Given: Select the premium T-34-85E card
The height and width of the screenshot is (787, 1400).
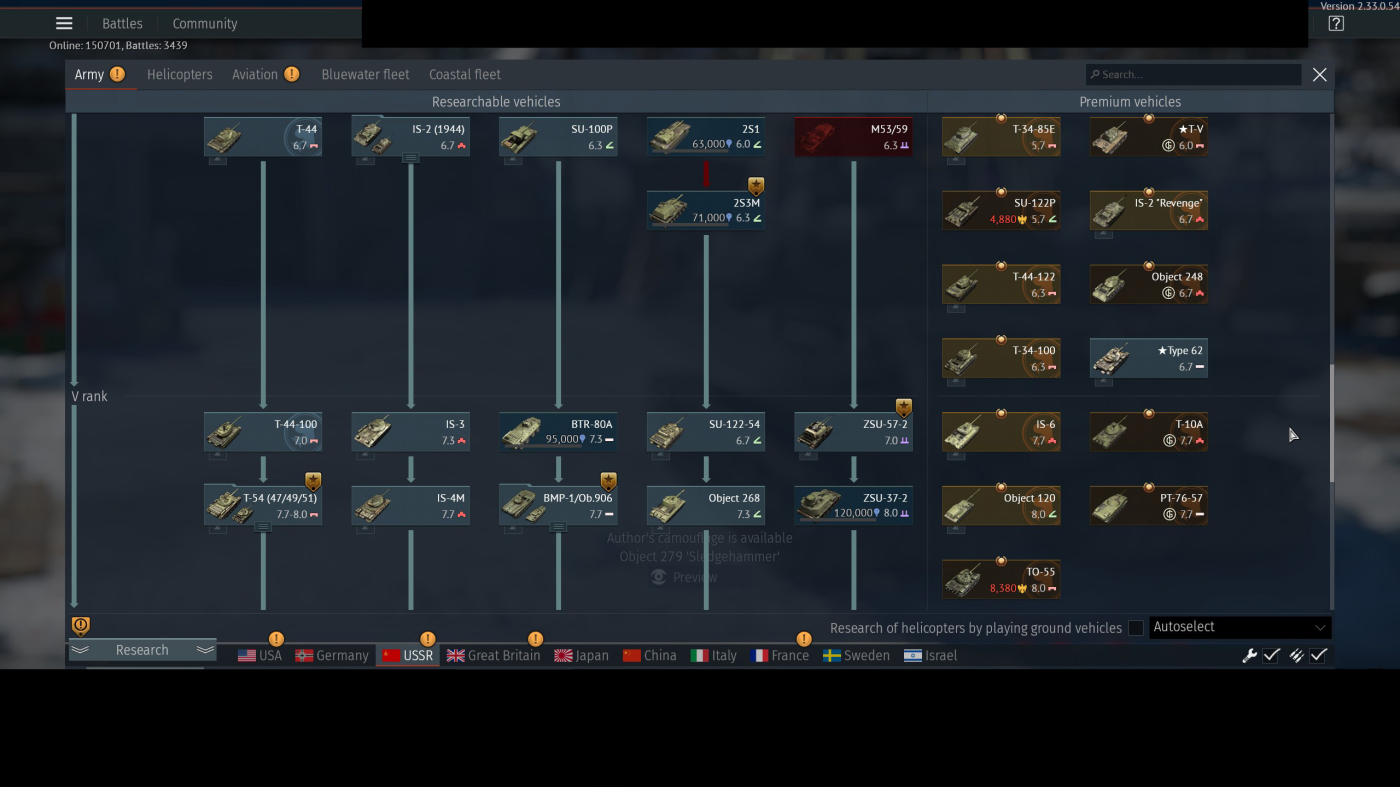Looking at the screenshot, I should [x=1001, y=137].
